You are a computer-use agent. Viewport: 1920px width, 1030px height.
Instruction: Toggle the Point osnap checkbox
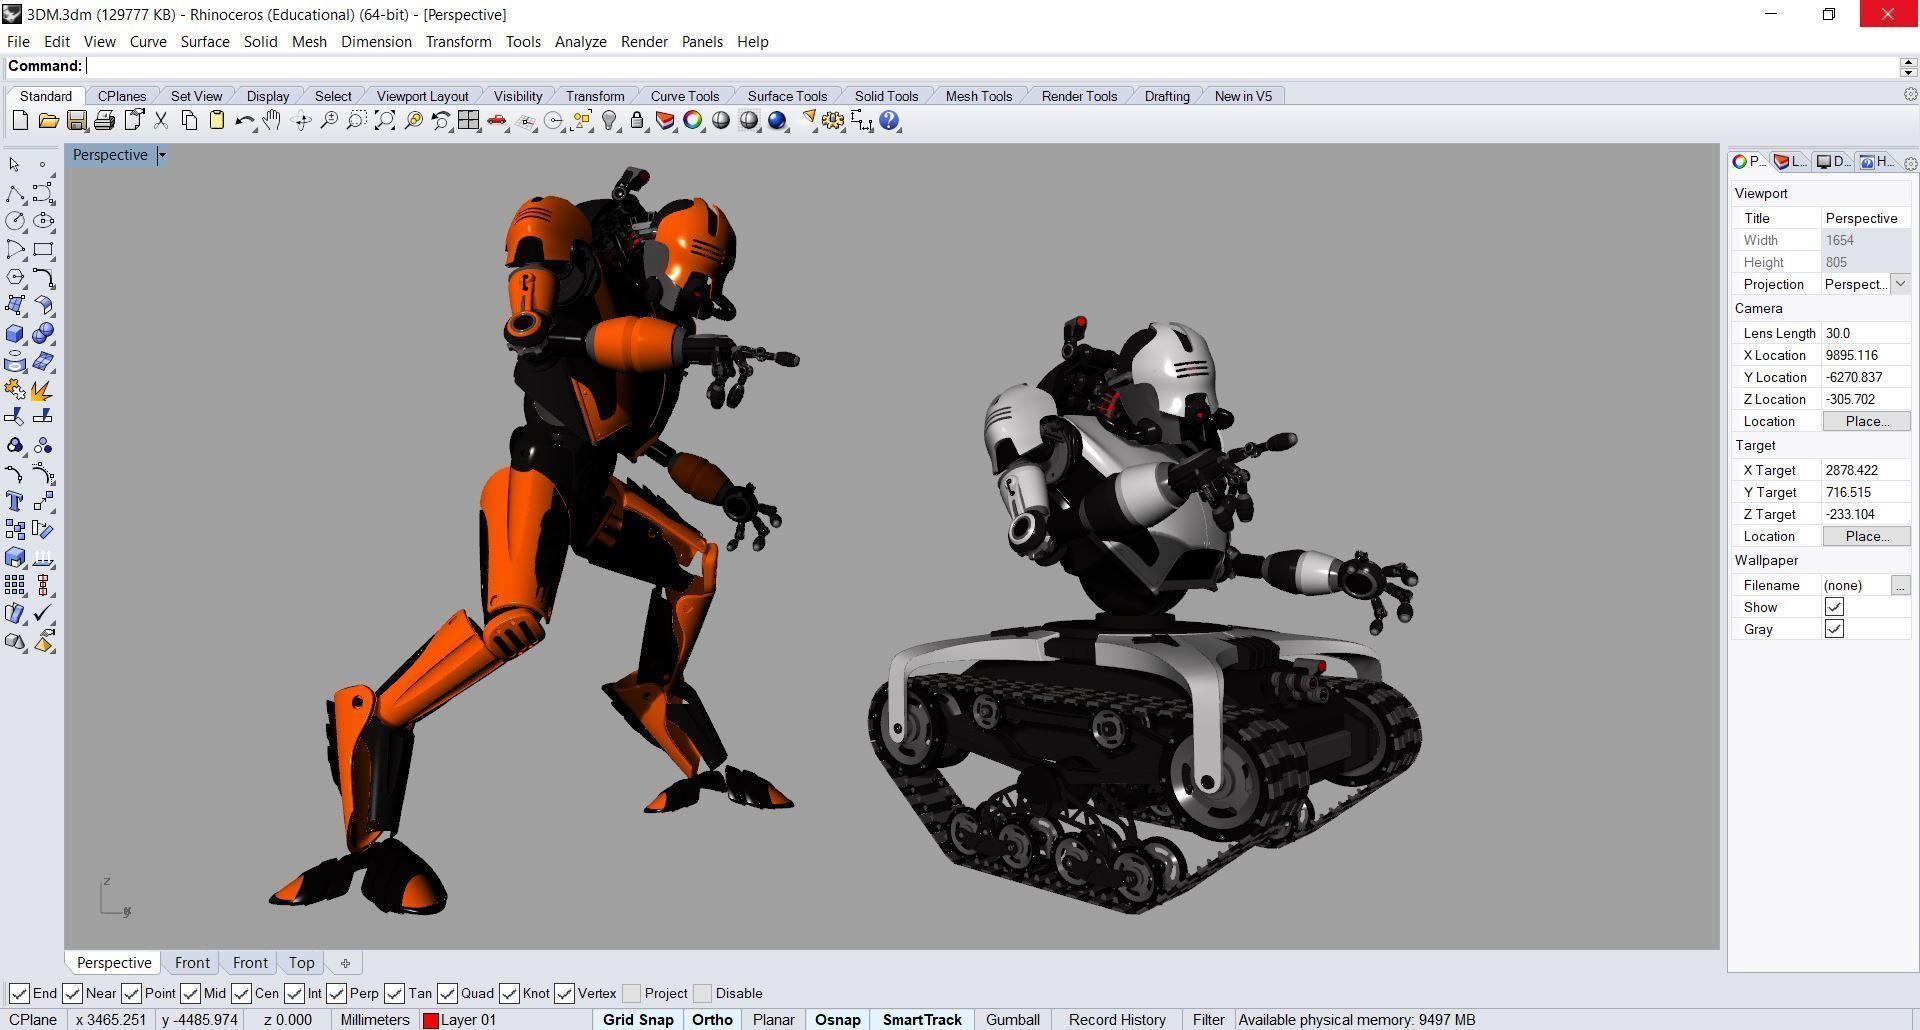[131, 993]
